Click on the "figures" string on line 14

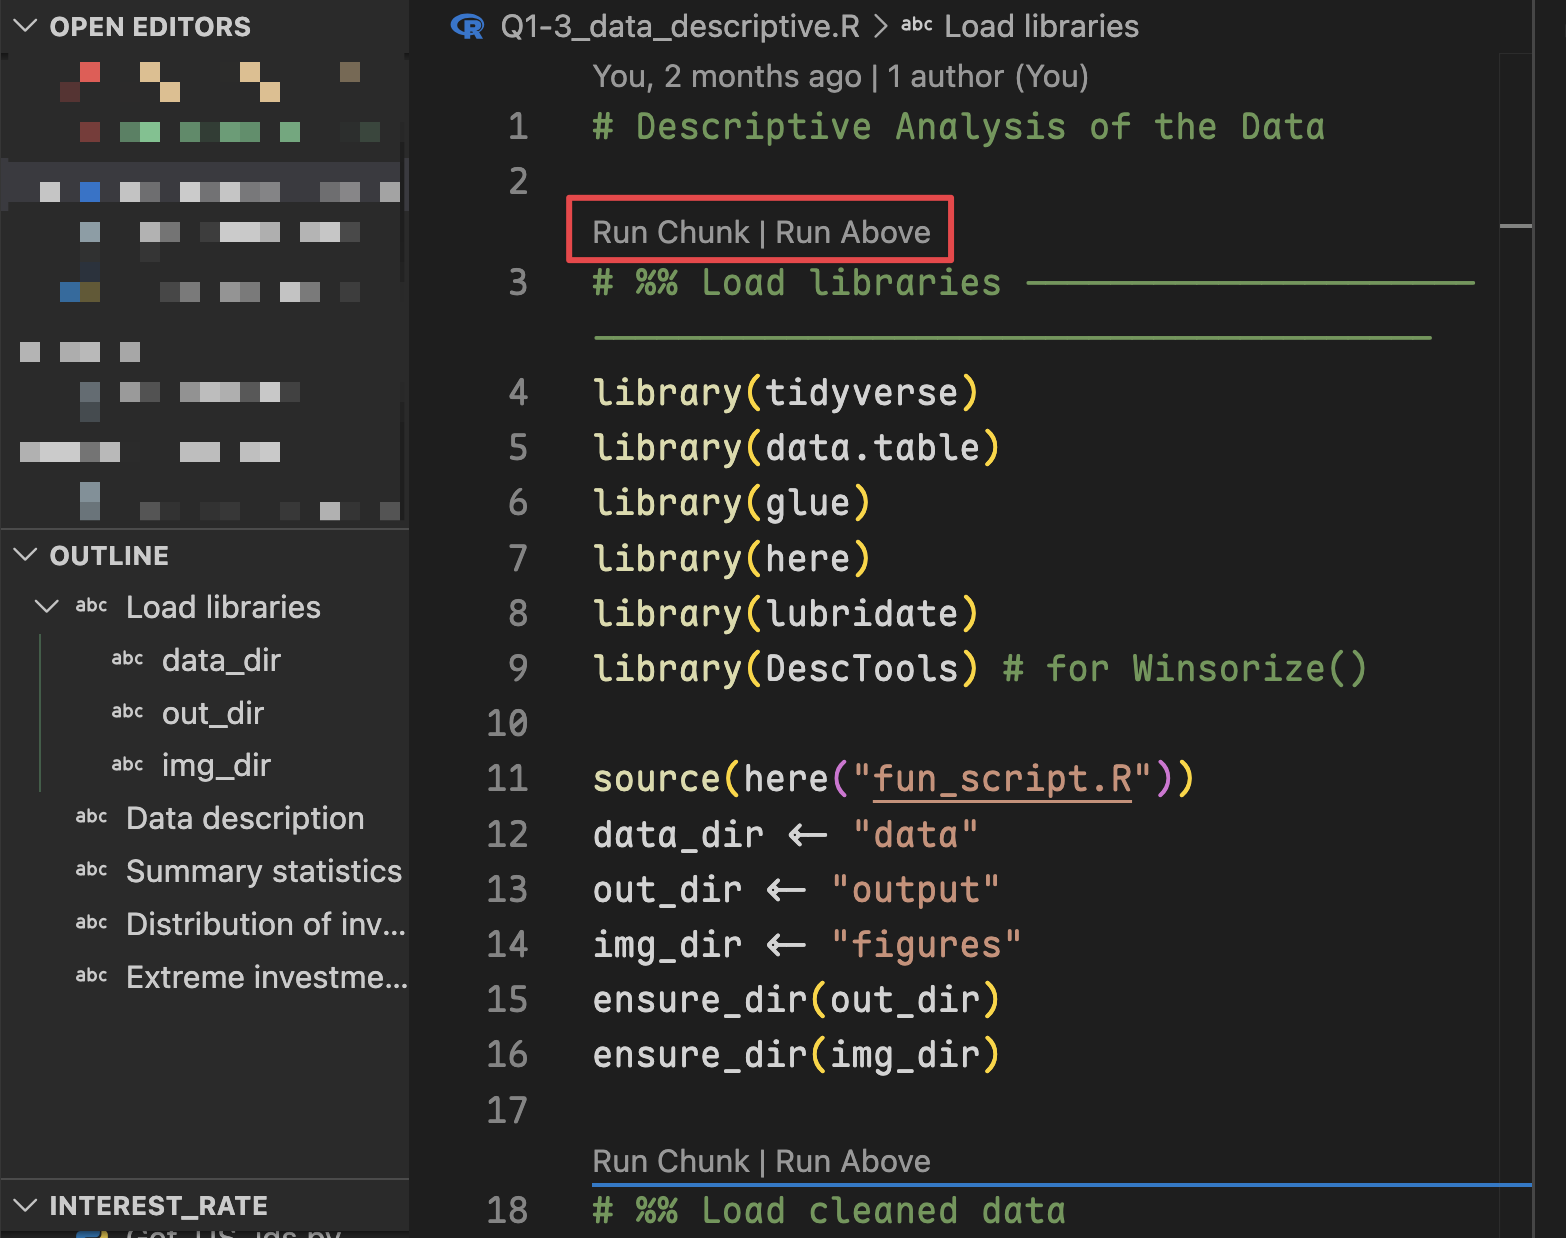(x=926, y=944)
